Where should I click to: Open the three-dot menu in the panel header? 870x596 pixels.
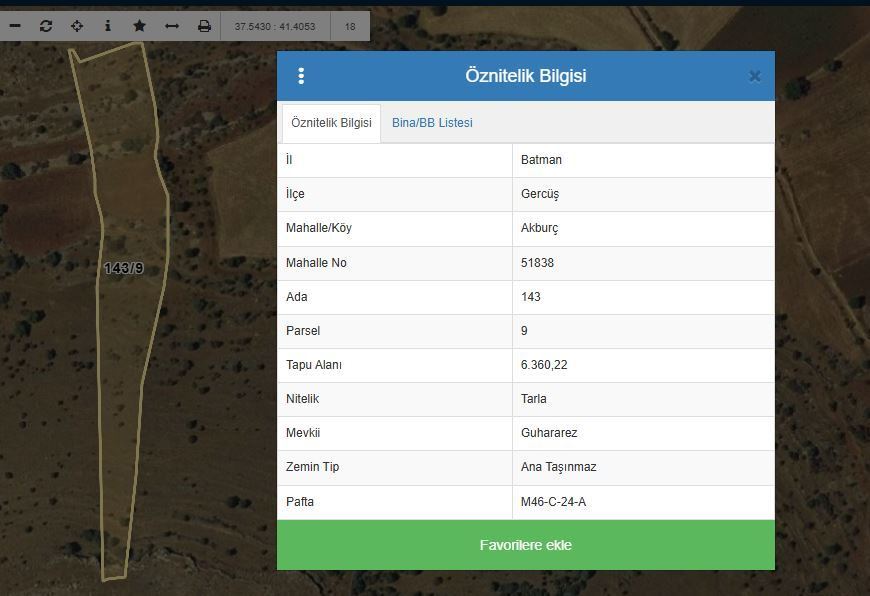coord(301,76)
